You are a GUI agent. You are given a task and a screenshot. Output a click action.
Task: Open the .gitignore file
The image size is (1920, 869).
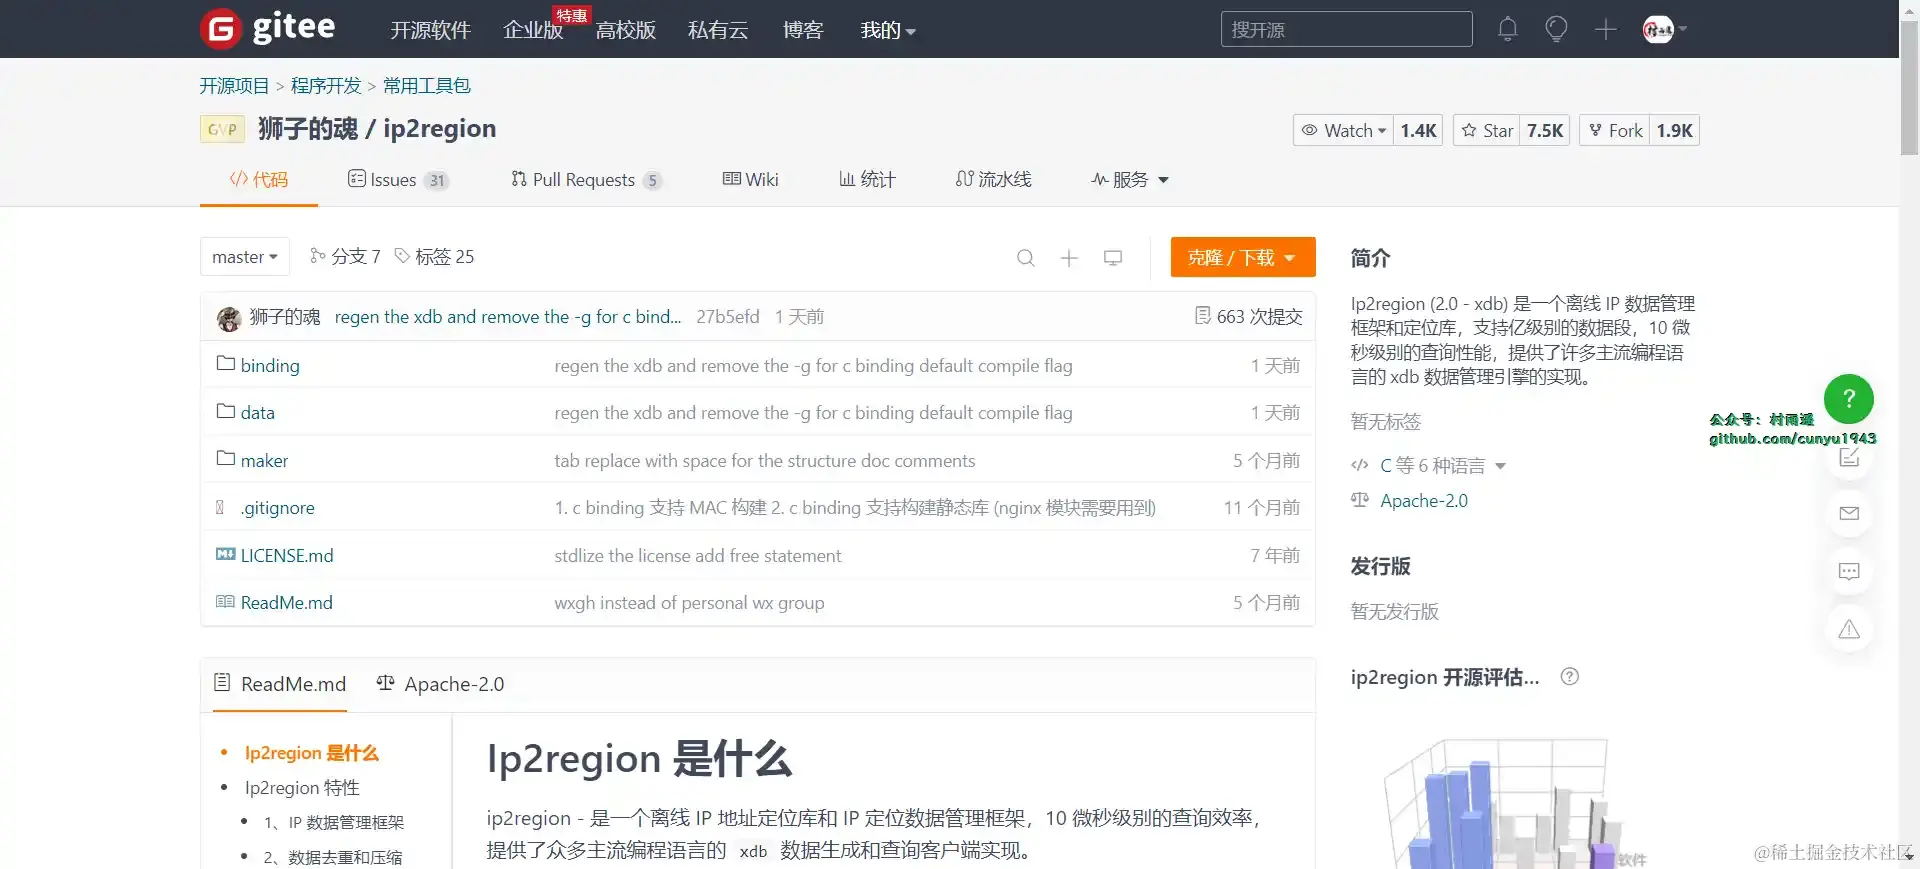(x=277, y=507)
